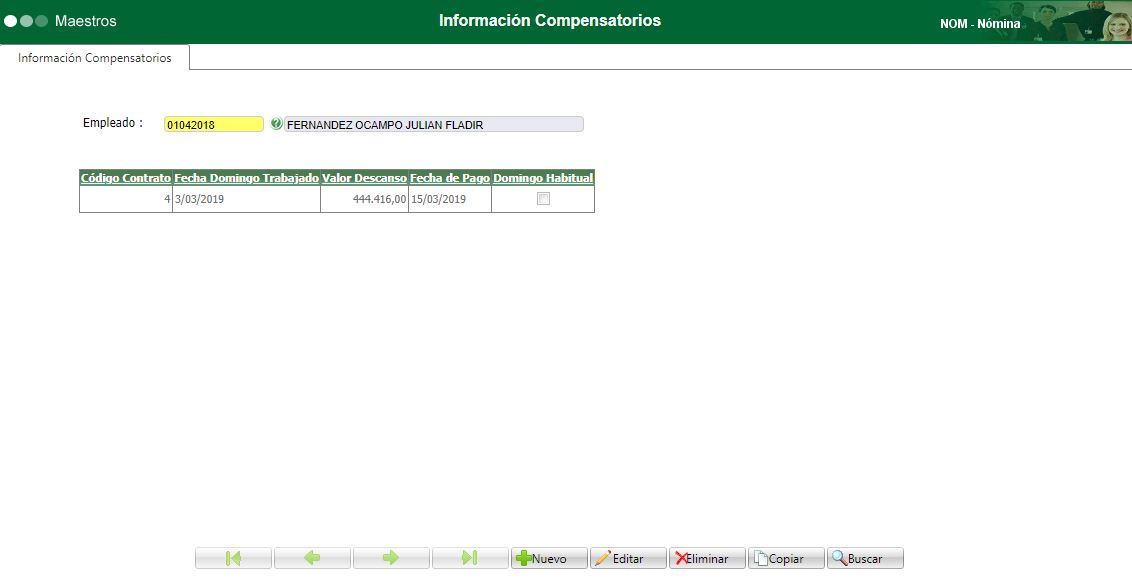This screenshot has width=1132, height=586.
Task: Select the 15/03/2019 payment date cell
Action: click(450, 199)
